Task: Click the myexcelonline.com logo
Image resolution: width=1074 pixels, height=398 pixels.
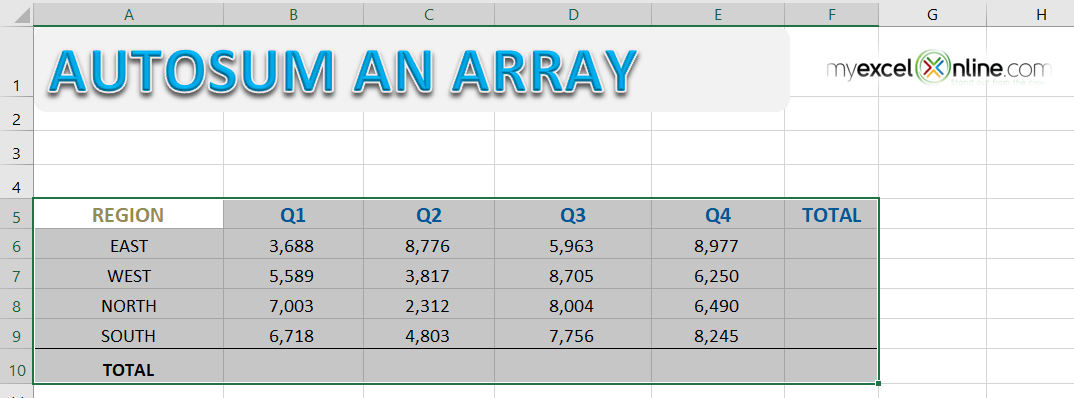Action: 938,69
